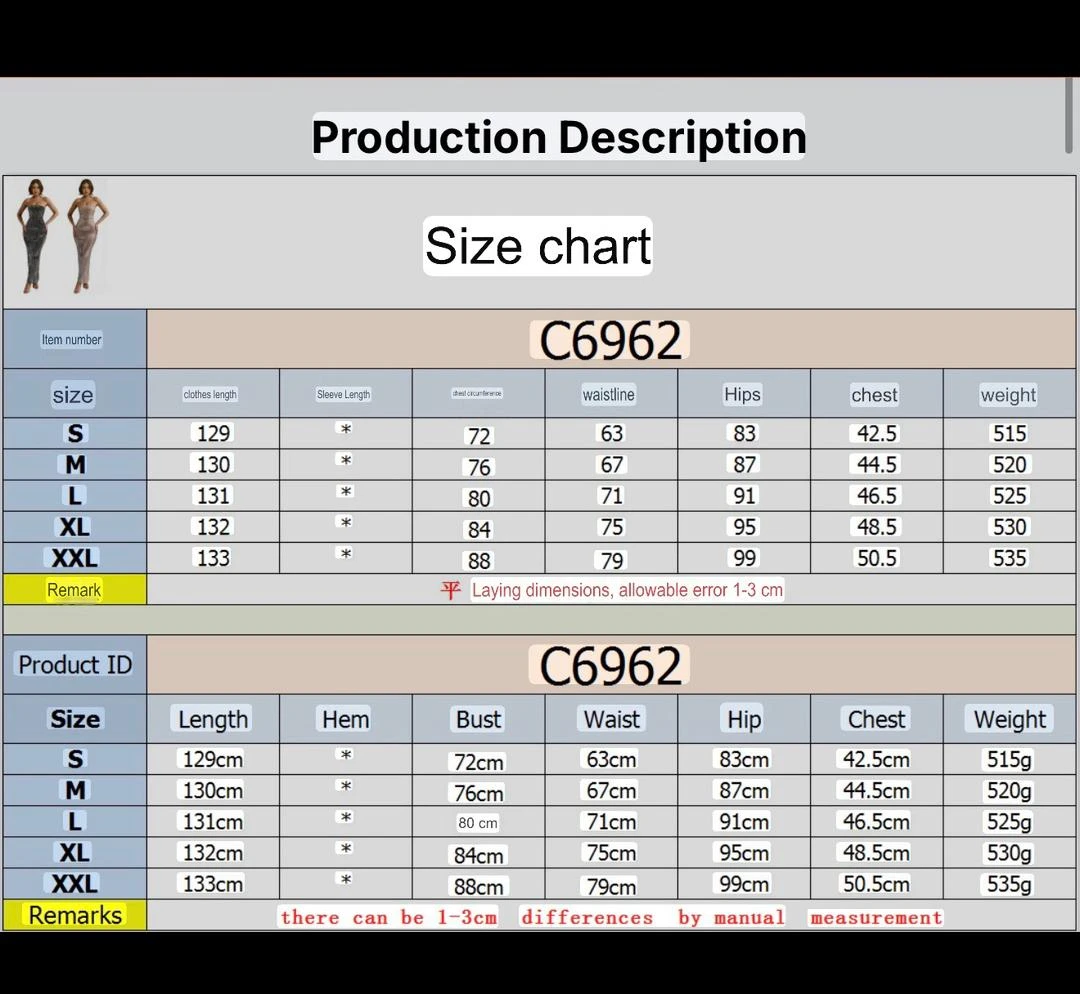Click the Hem column header
Image resolution: width=1080 pixels, height=994 pixels.
point(344,719)
